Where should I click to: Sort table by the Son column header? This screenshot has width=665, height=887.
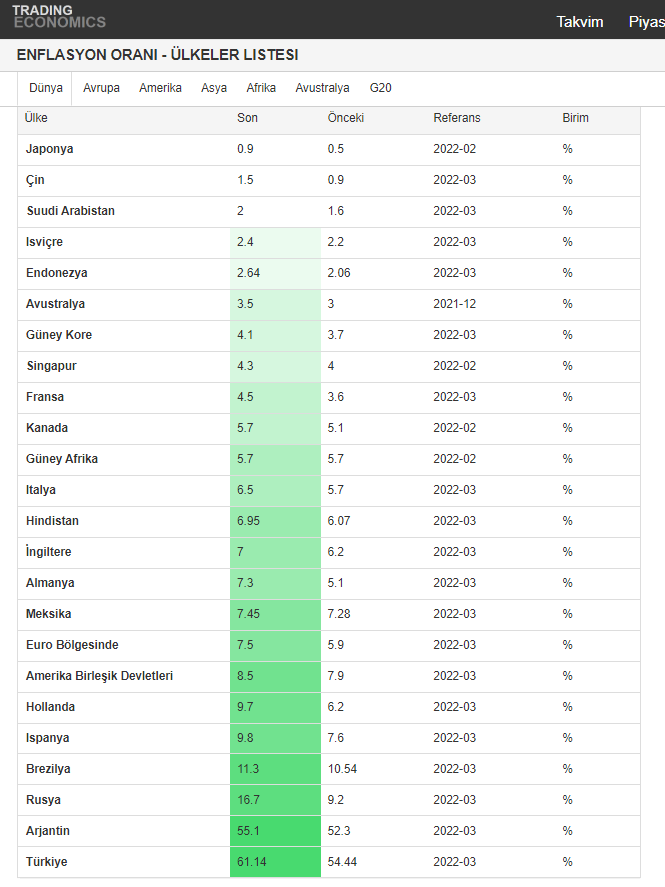[x=247, y=118]
